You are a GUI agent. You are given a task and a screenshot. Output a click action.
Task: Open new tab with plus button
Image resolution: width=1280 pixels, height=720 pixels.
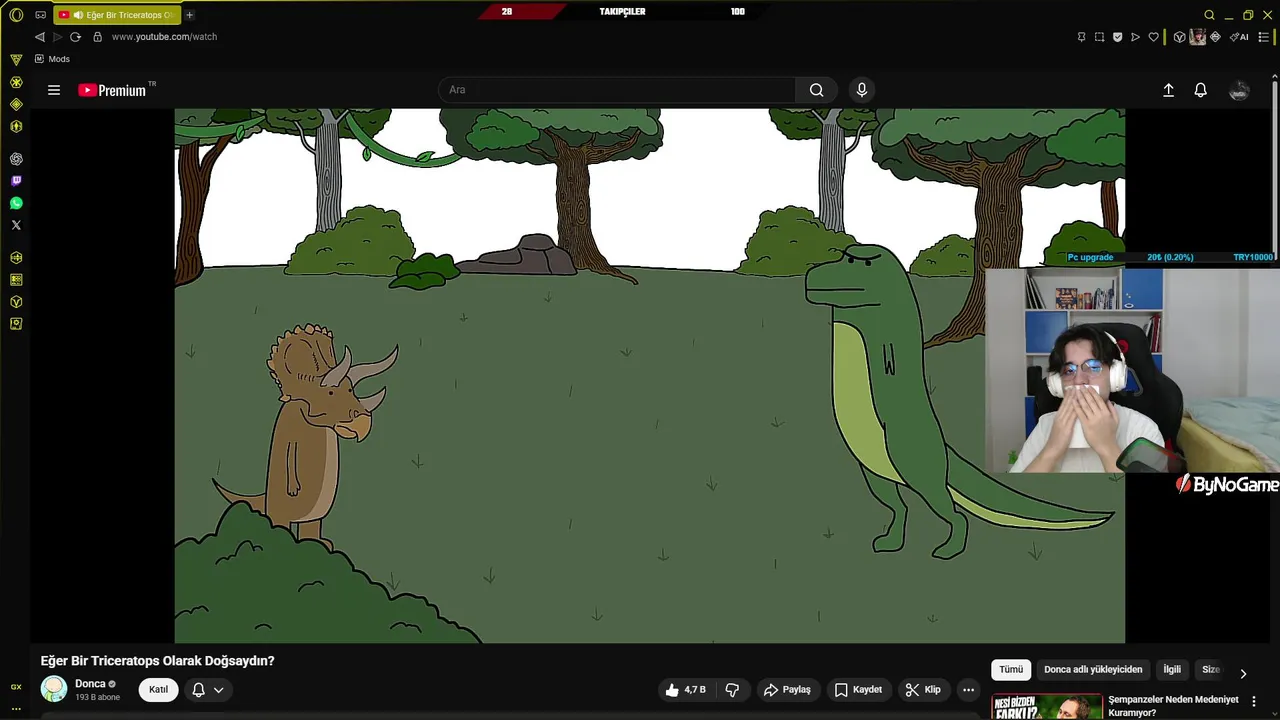pyautogui.click(x=189, y=15)
